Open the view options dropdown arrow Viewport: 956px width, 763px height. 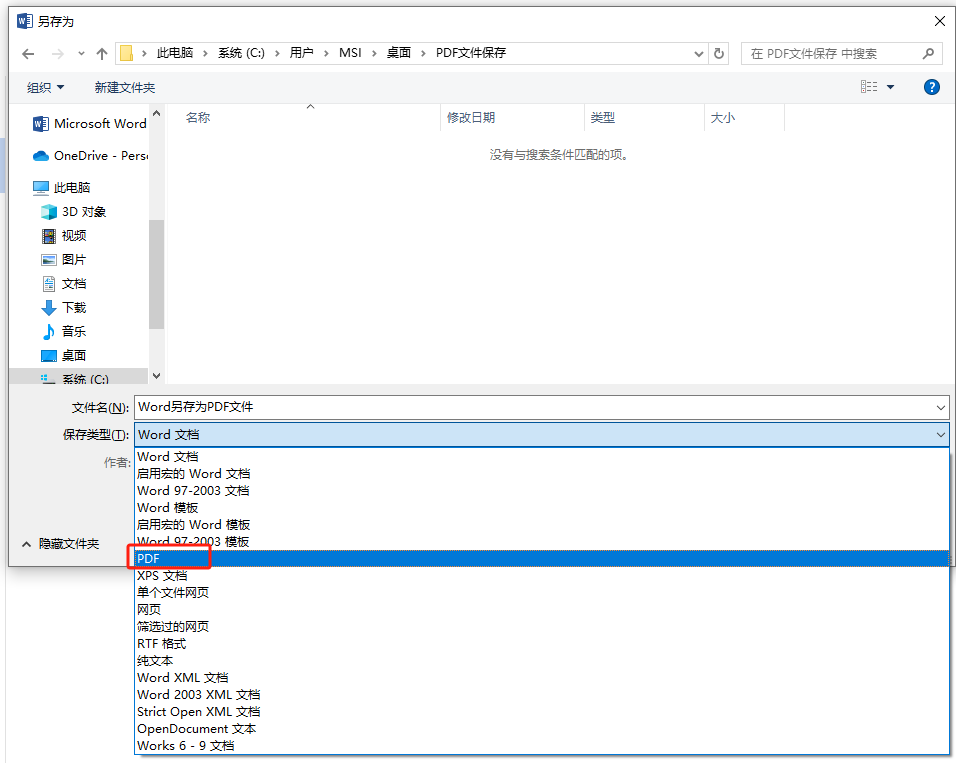click(889, 87)
